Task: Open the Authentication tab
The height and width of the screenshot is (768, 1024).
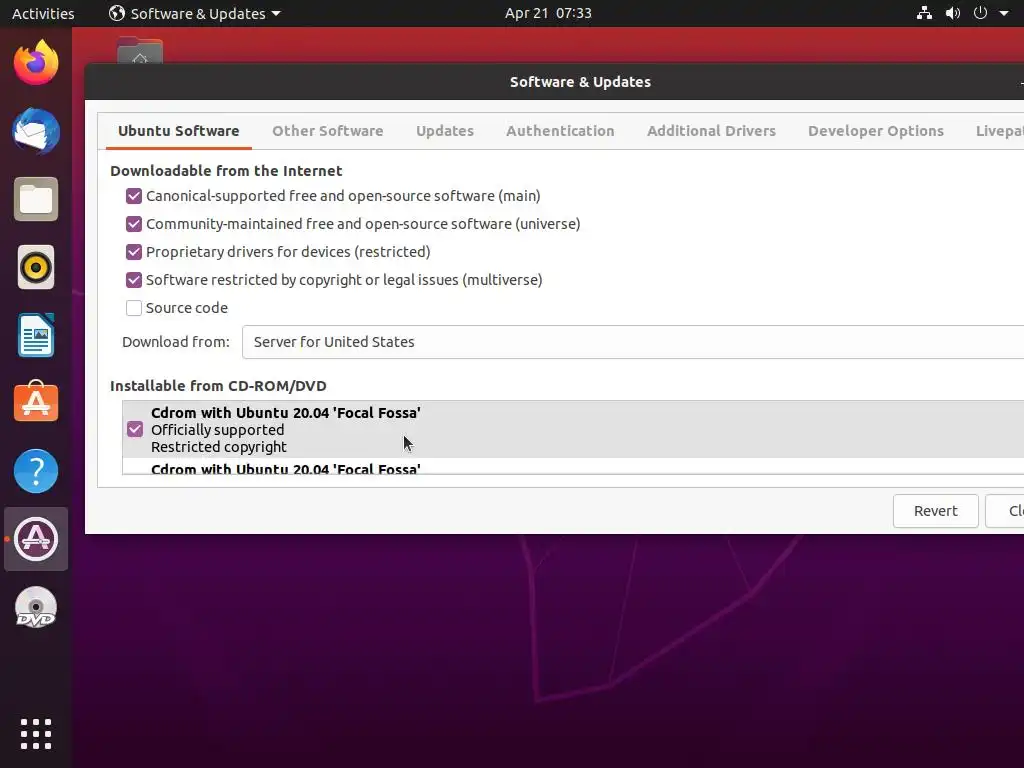Action: (560, 131)
